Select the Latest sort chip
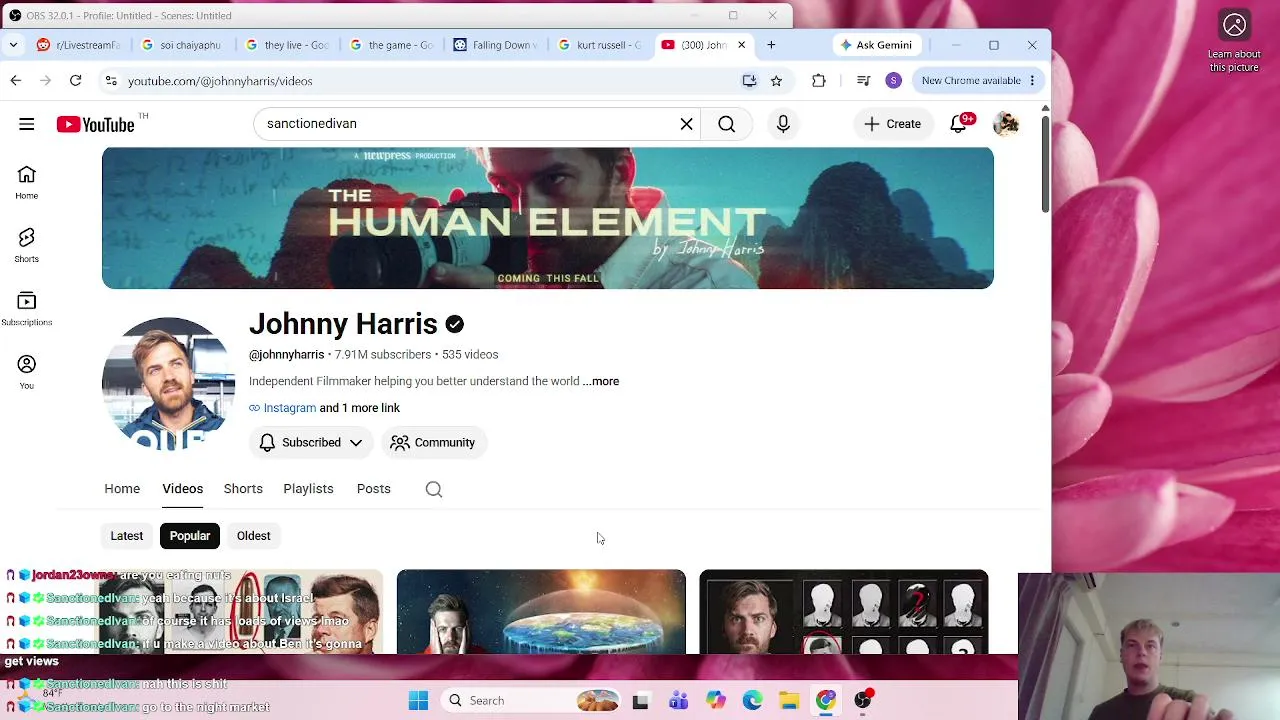 click(127, 536)
